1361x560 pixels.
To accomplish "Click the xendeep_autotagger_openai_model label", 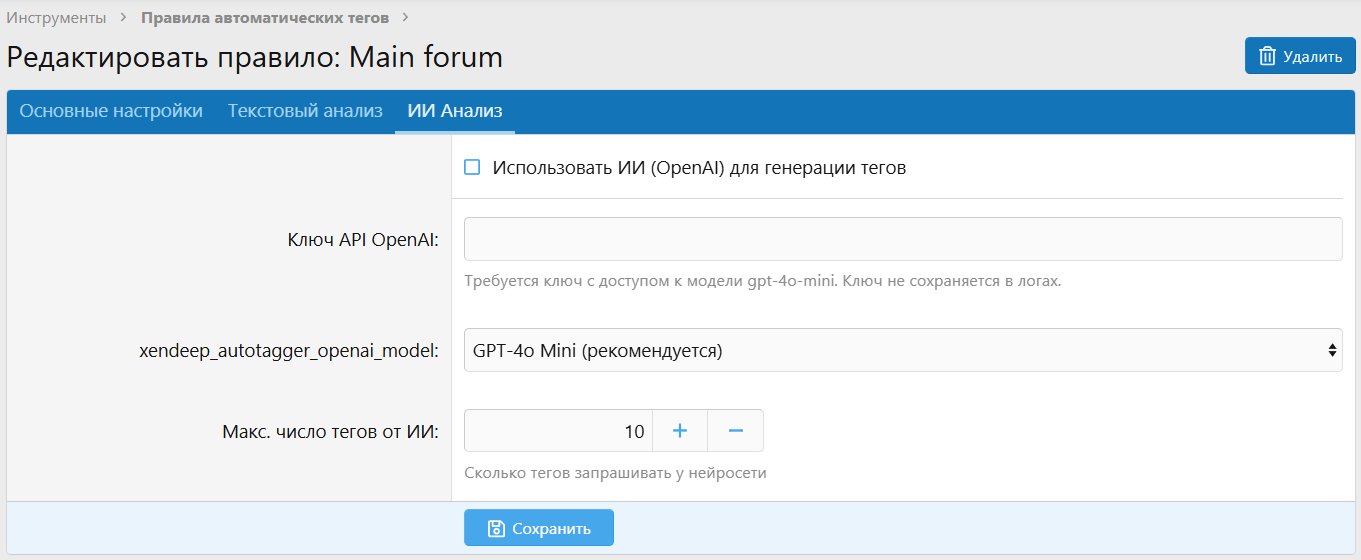I will tap(289, 351).
